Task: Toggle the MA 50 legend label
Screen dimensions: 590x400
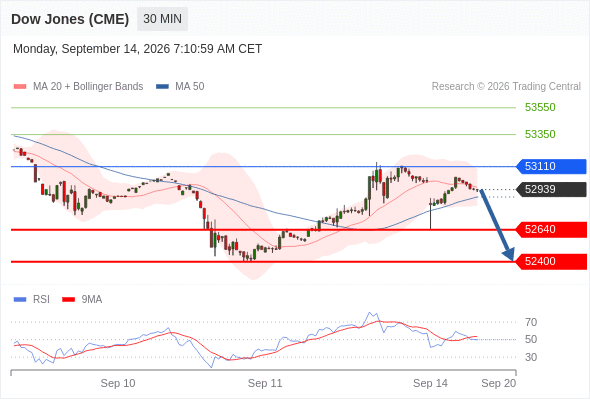Action: click(190, 87)
